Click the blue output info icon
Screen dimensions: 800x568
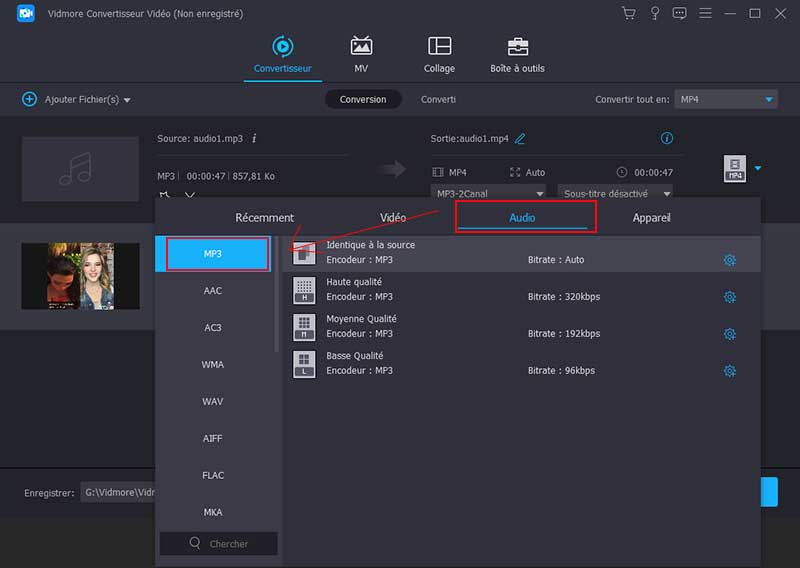(x=666, y=138)
